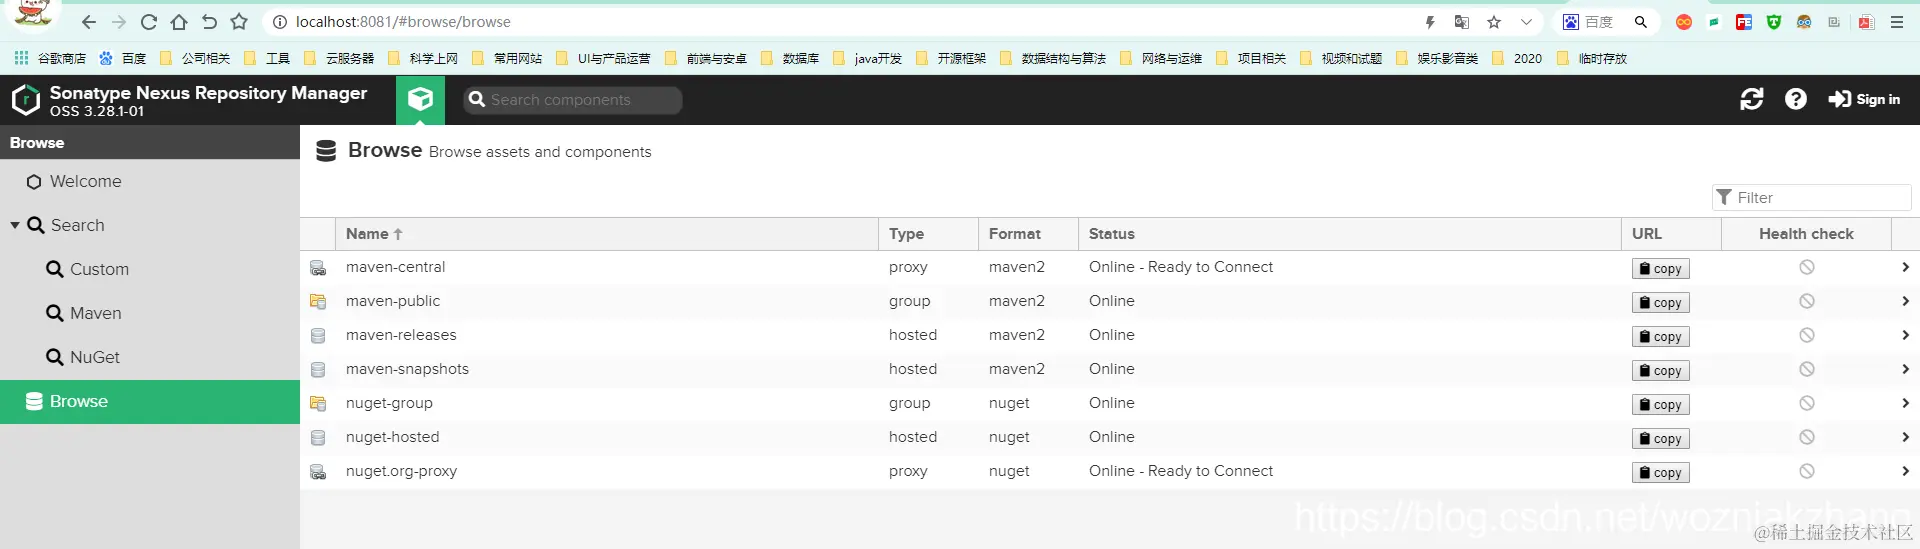Open maven-snapshots row chevron arrow
Image resolution: width=1920 pixels, height=549 pixels.
click(x=1905, y=369)
